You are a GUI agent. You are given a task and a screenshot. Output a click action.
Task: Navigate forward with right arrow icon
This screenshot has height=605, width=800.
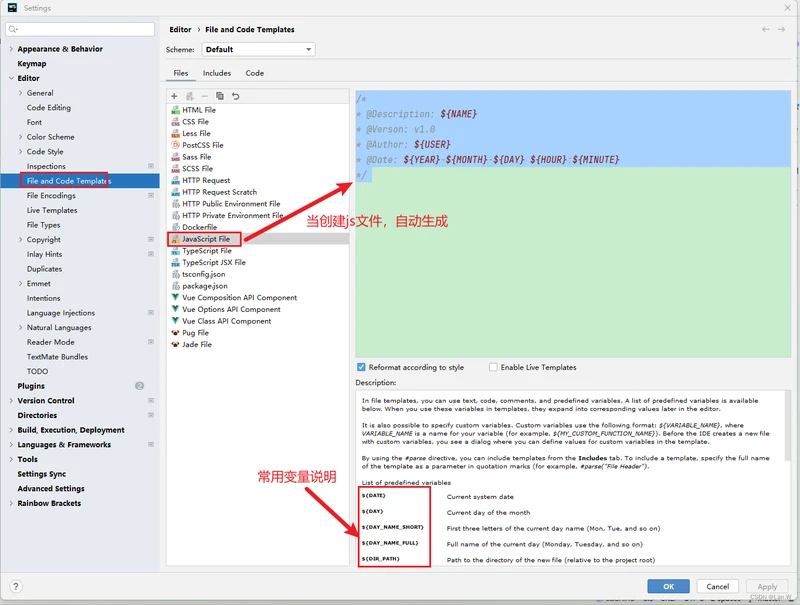pyautogui.click(x=781, y=30)
